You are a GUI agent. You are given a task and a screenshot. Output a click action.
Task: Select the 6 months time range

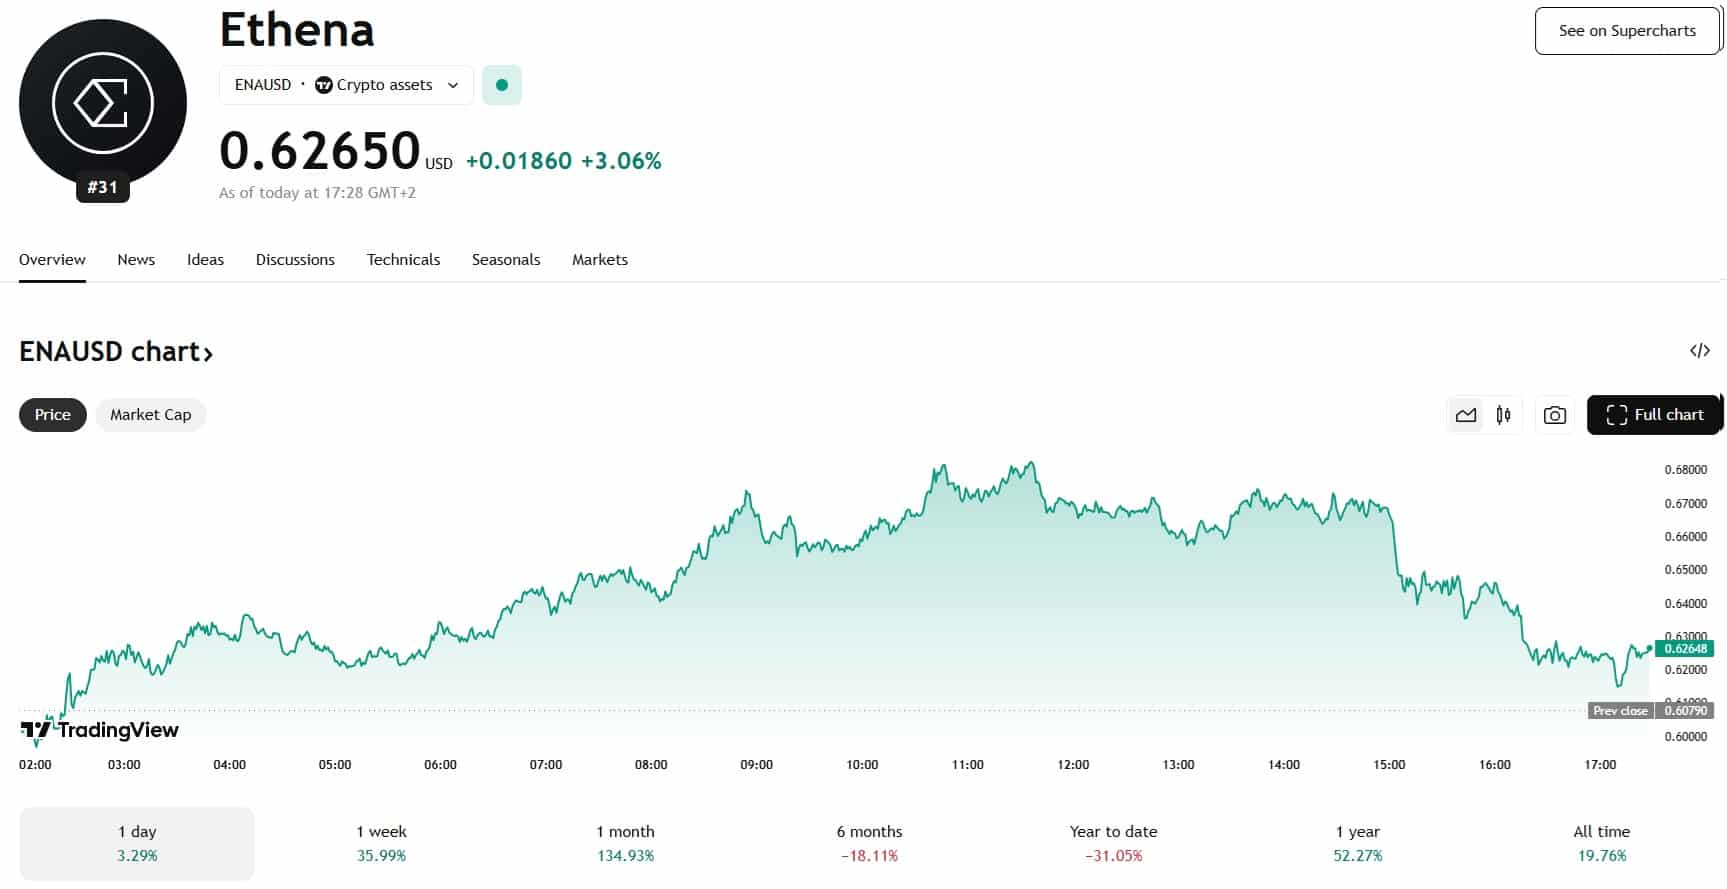pos(869,843)
